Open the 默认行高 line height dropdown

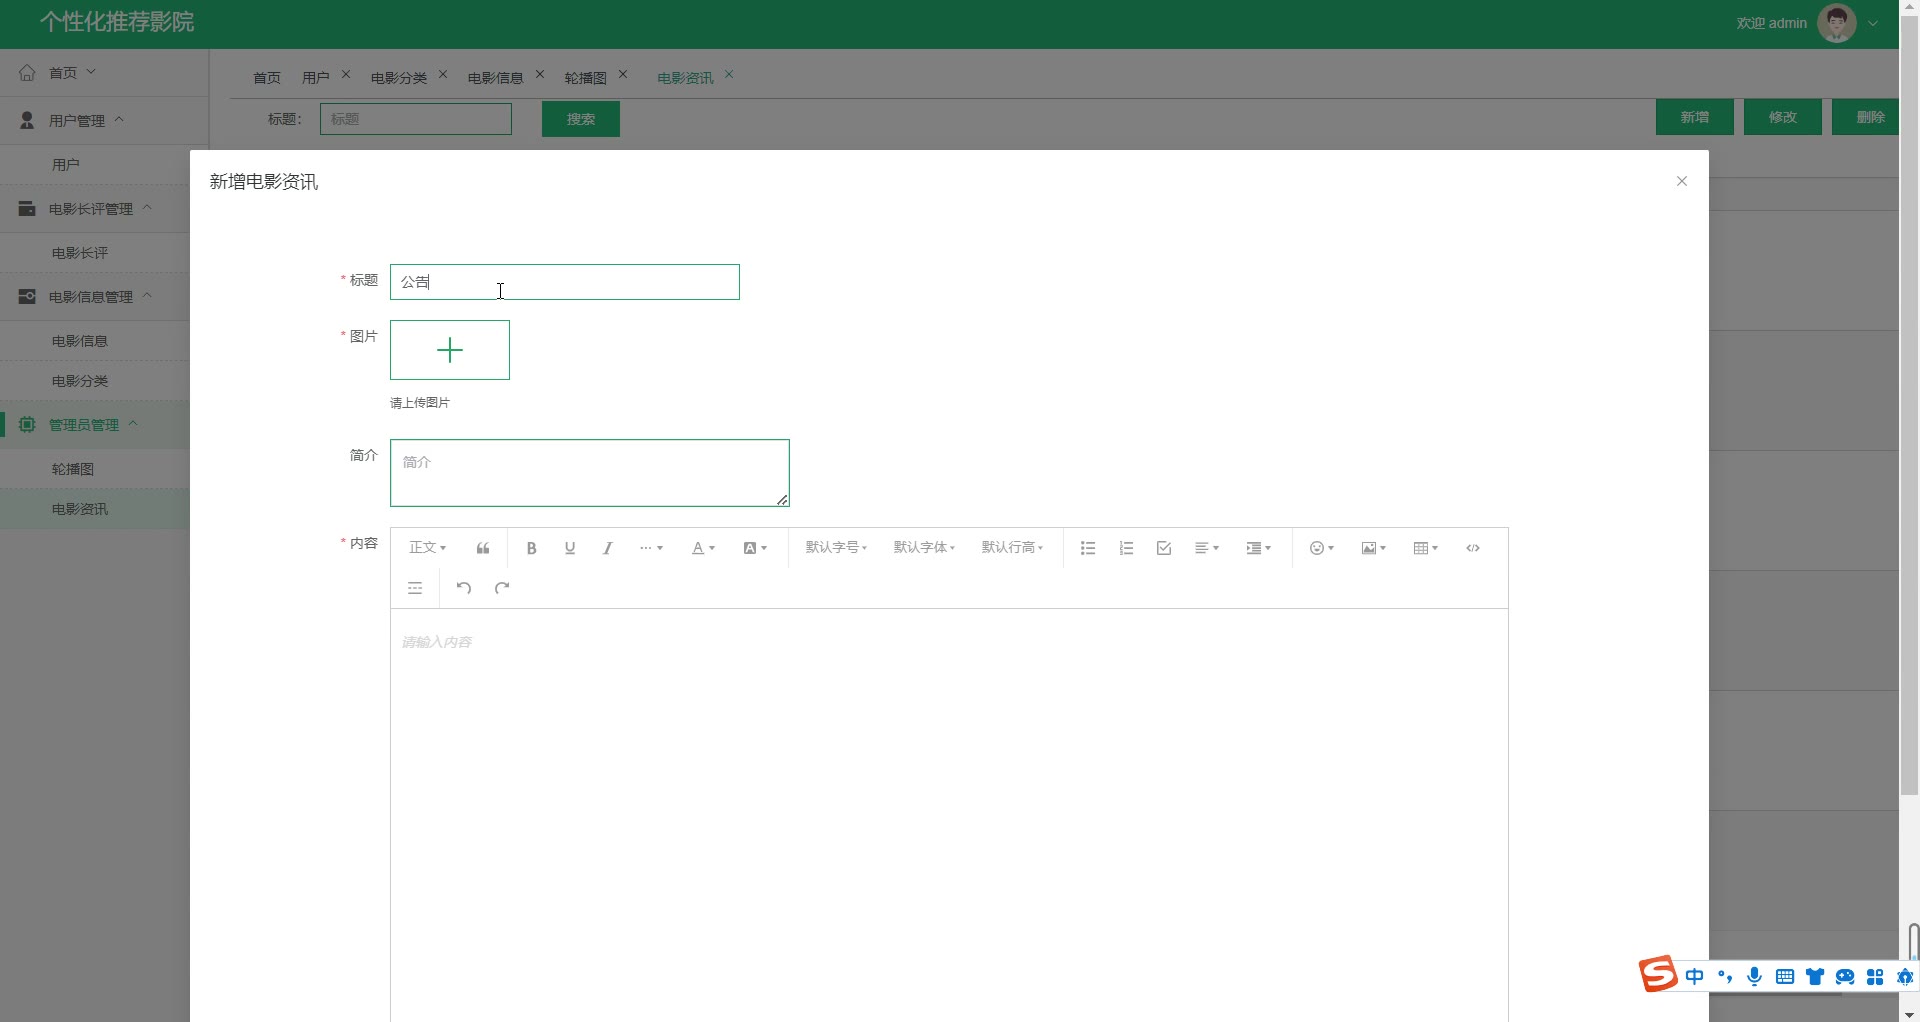tap(1013, 548)
